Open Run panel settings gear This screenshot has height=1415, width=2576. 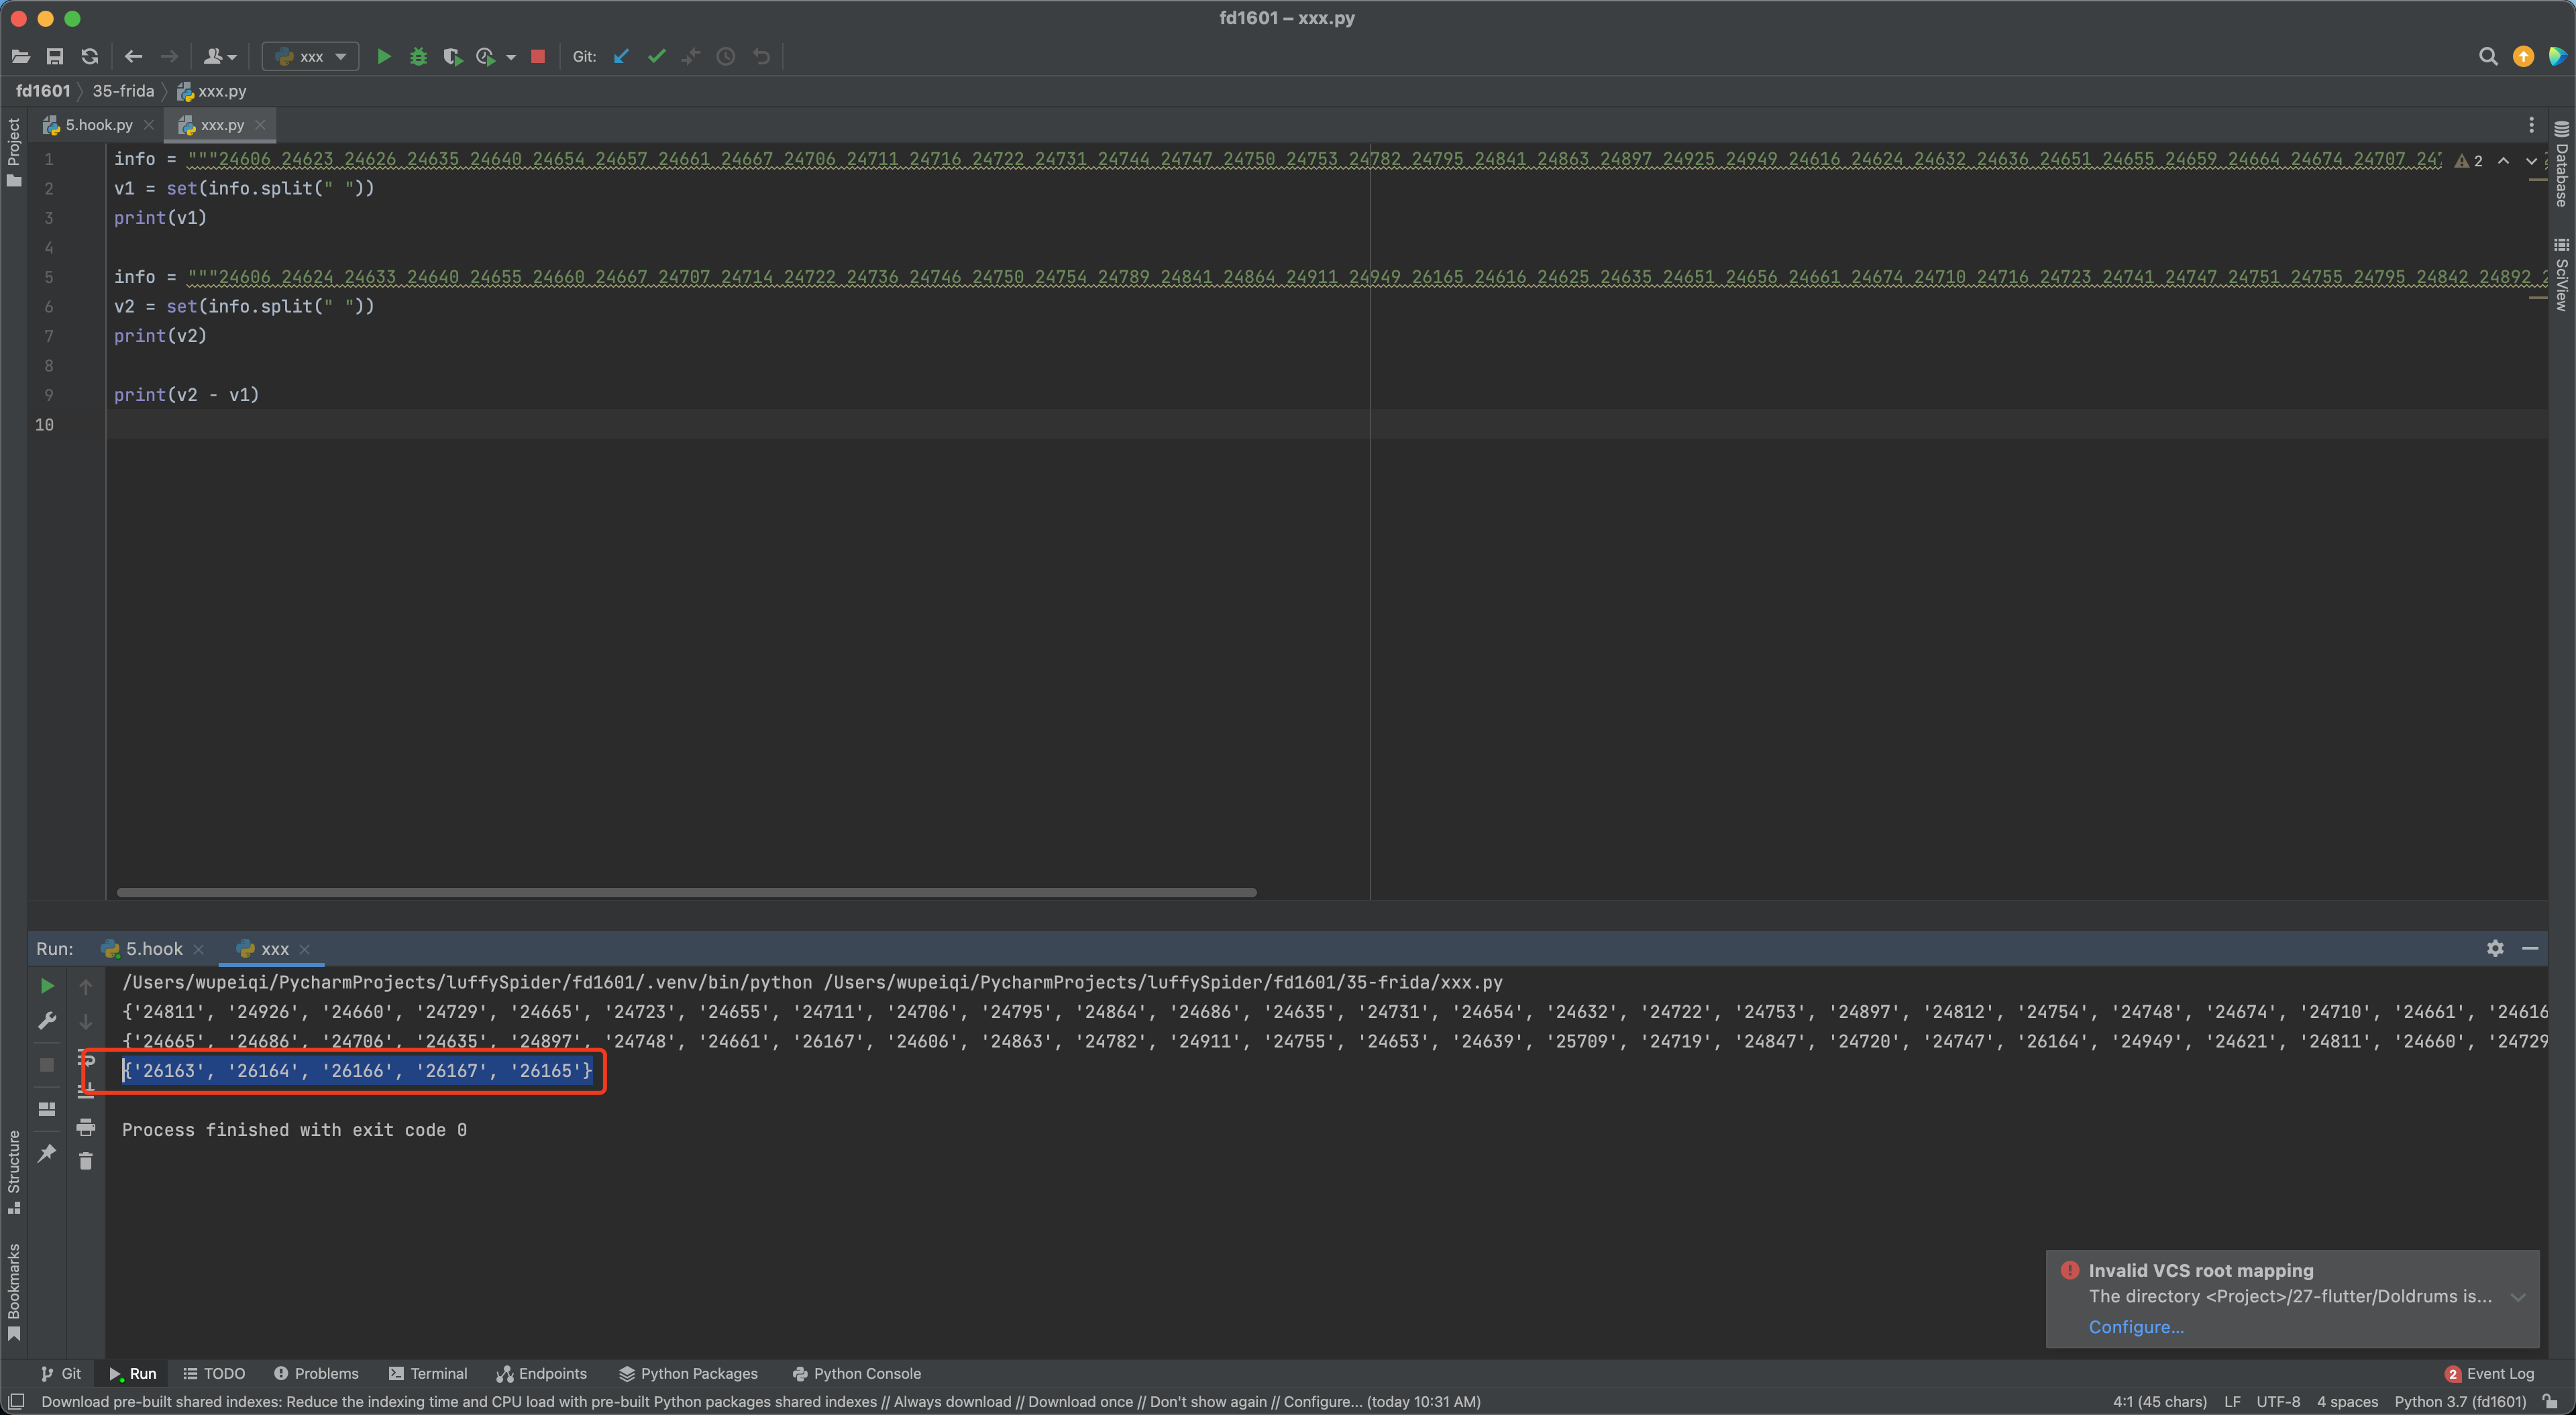click(x=2496, y=948)
